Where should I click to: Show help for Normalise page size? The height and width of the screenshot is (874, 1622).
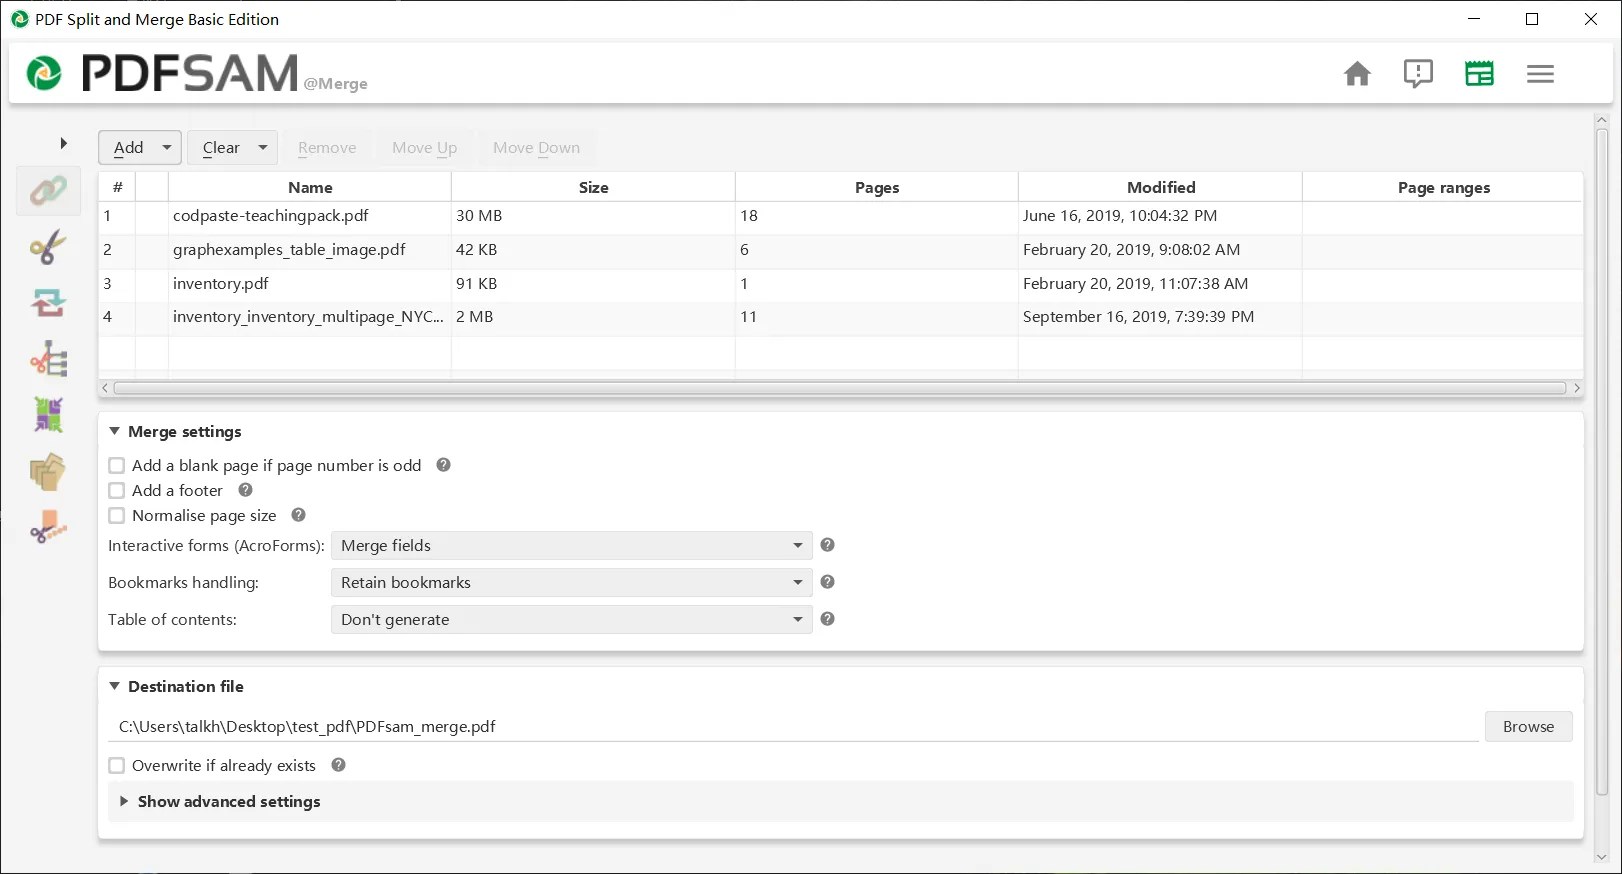point(298,515)
